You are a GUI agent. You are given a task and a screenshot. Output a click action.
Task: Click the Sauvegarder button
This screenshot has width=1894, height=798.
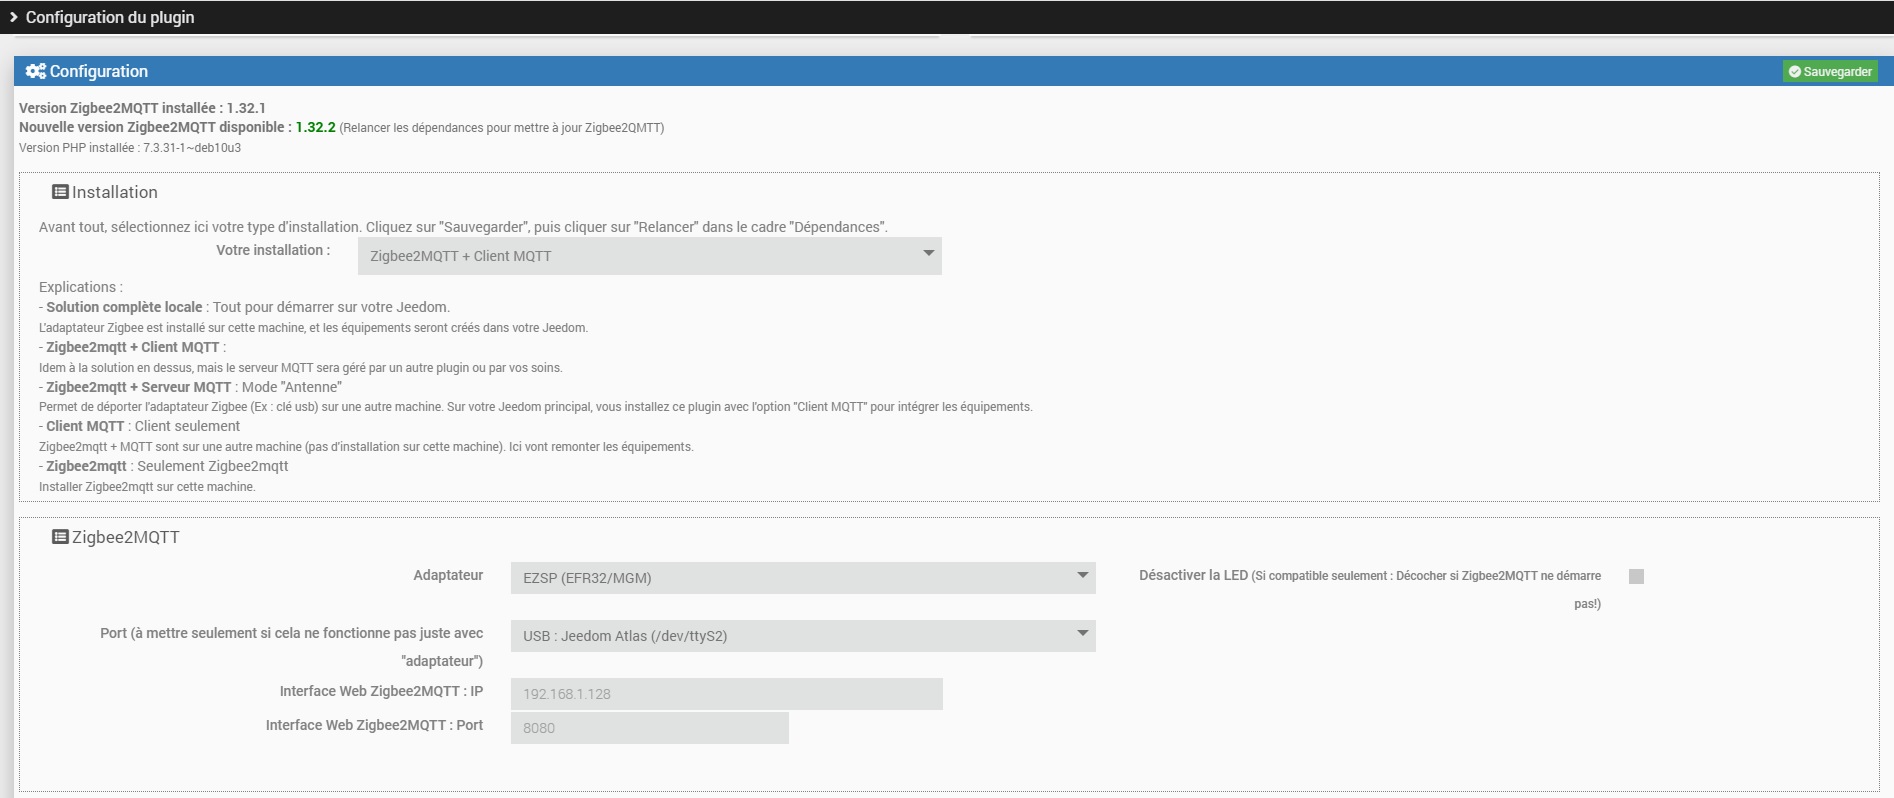(x=1830, y=71)
